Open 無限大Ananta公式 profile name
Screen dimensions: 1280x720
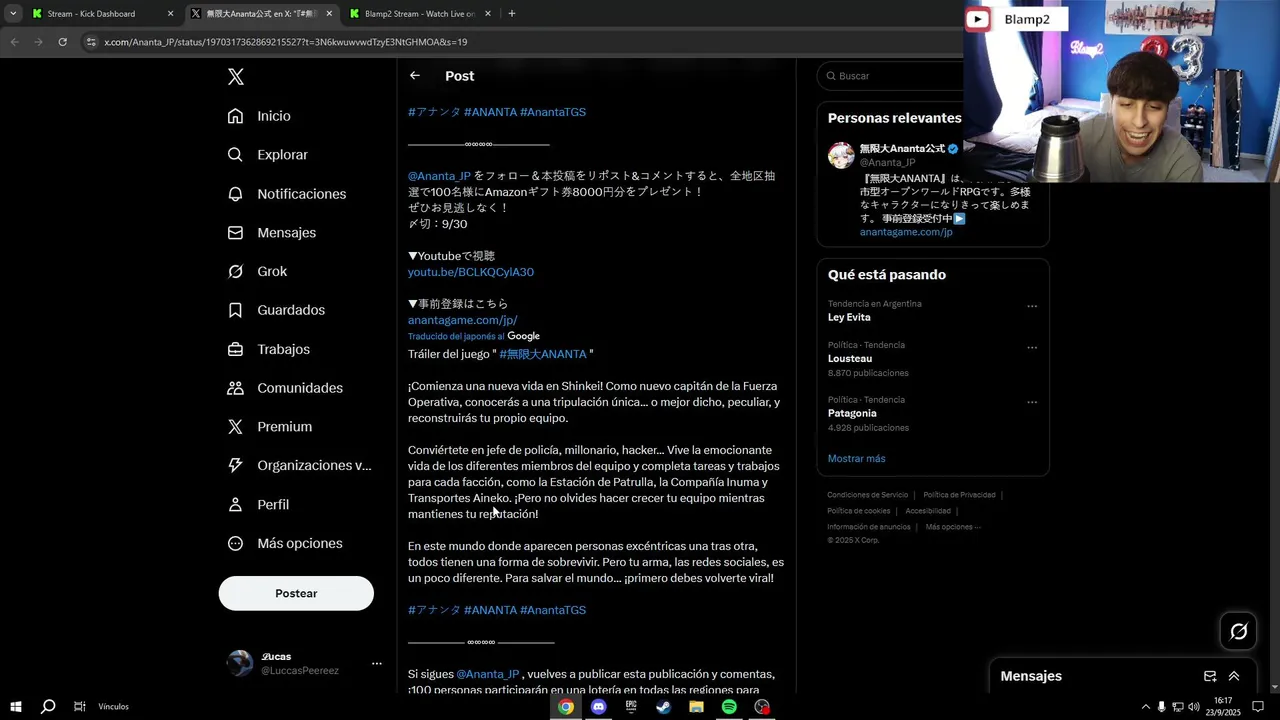tap(902, 148)
